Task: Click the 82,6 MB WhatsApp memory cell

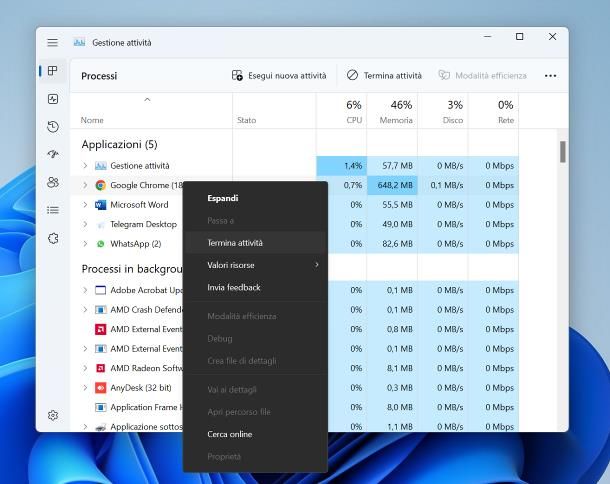Action: 392,244
